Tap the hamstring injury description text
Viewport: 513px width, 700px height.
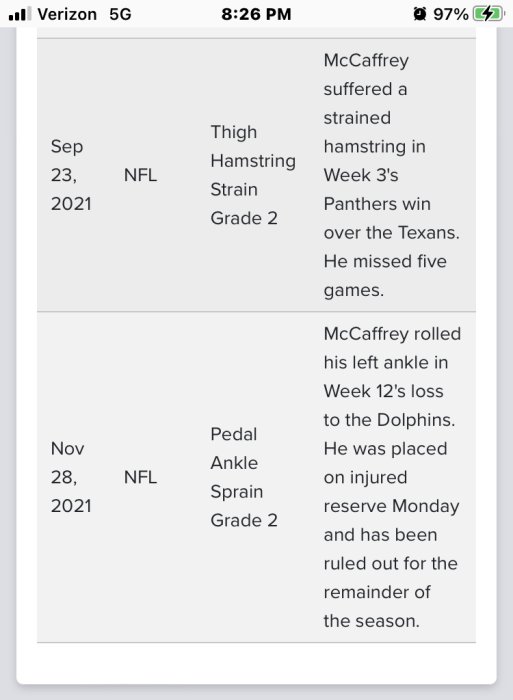tap(392, 175)
